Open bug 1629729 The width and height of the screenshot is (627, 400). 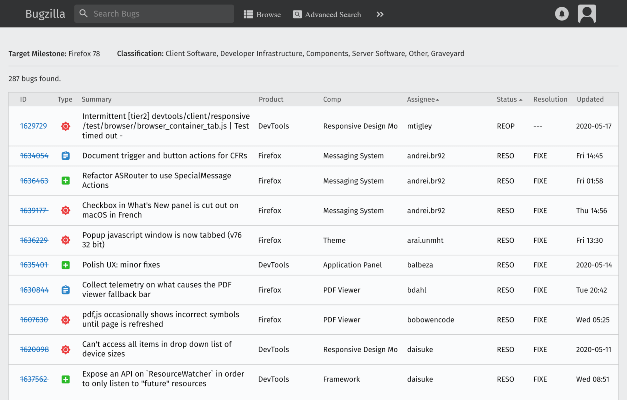(34, 126)
